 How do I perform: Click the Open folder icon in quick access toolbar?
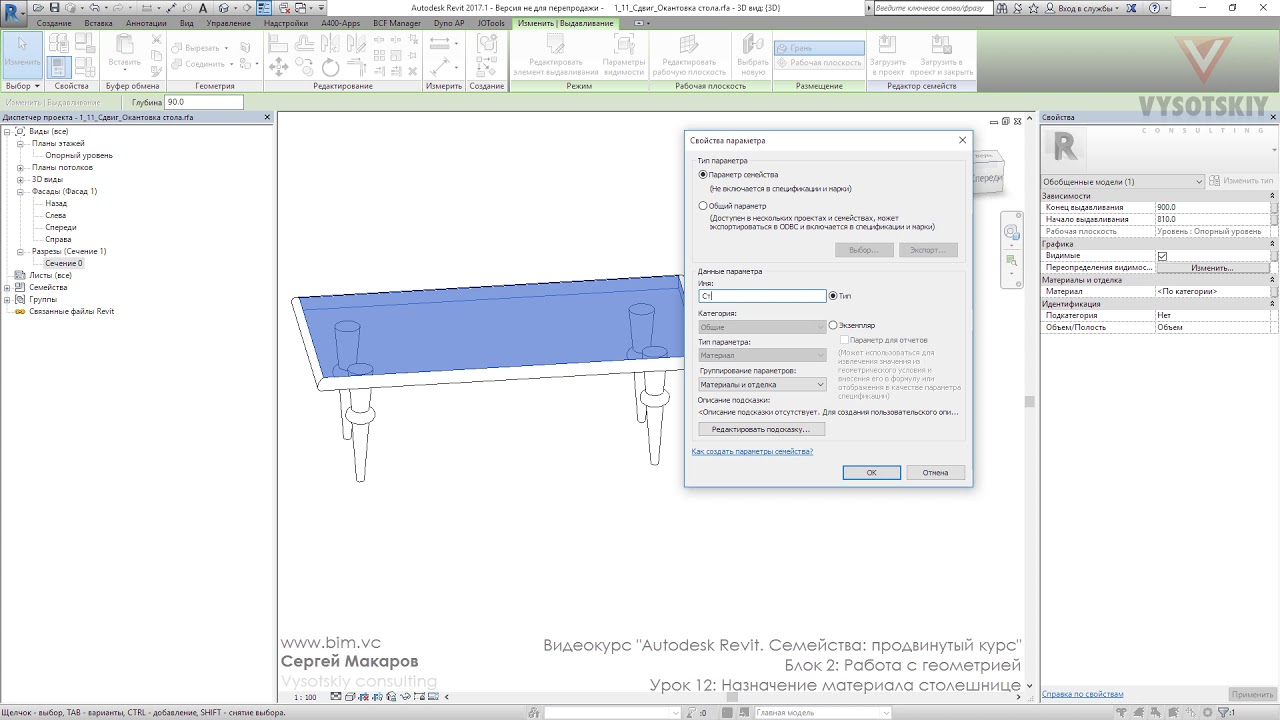37,8
